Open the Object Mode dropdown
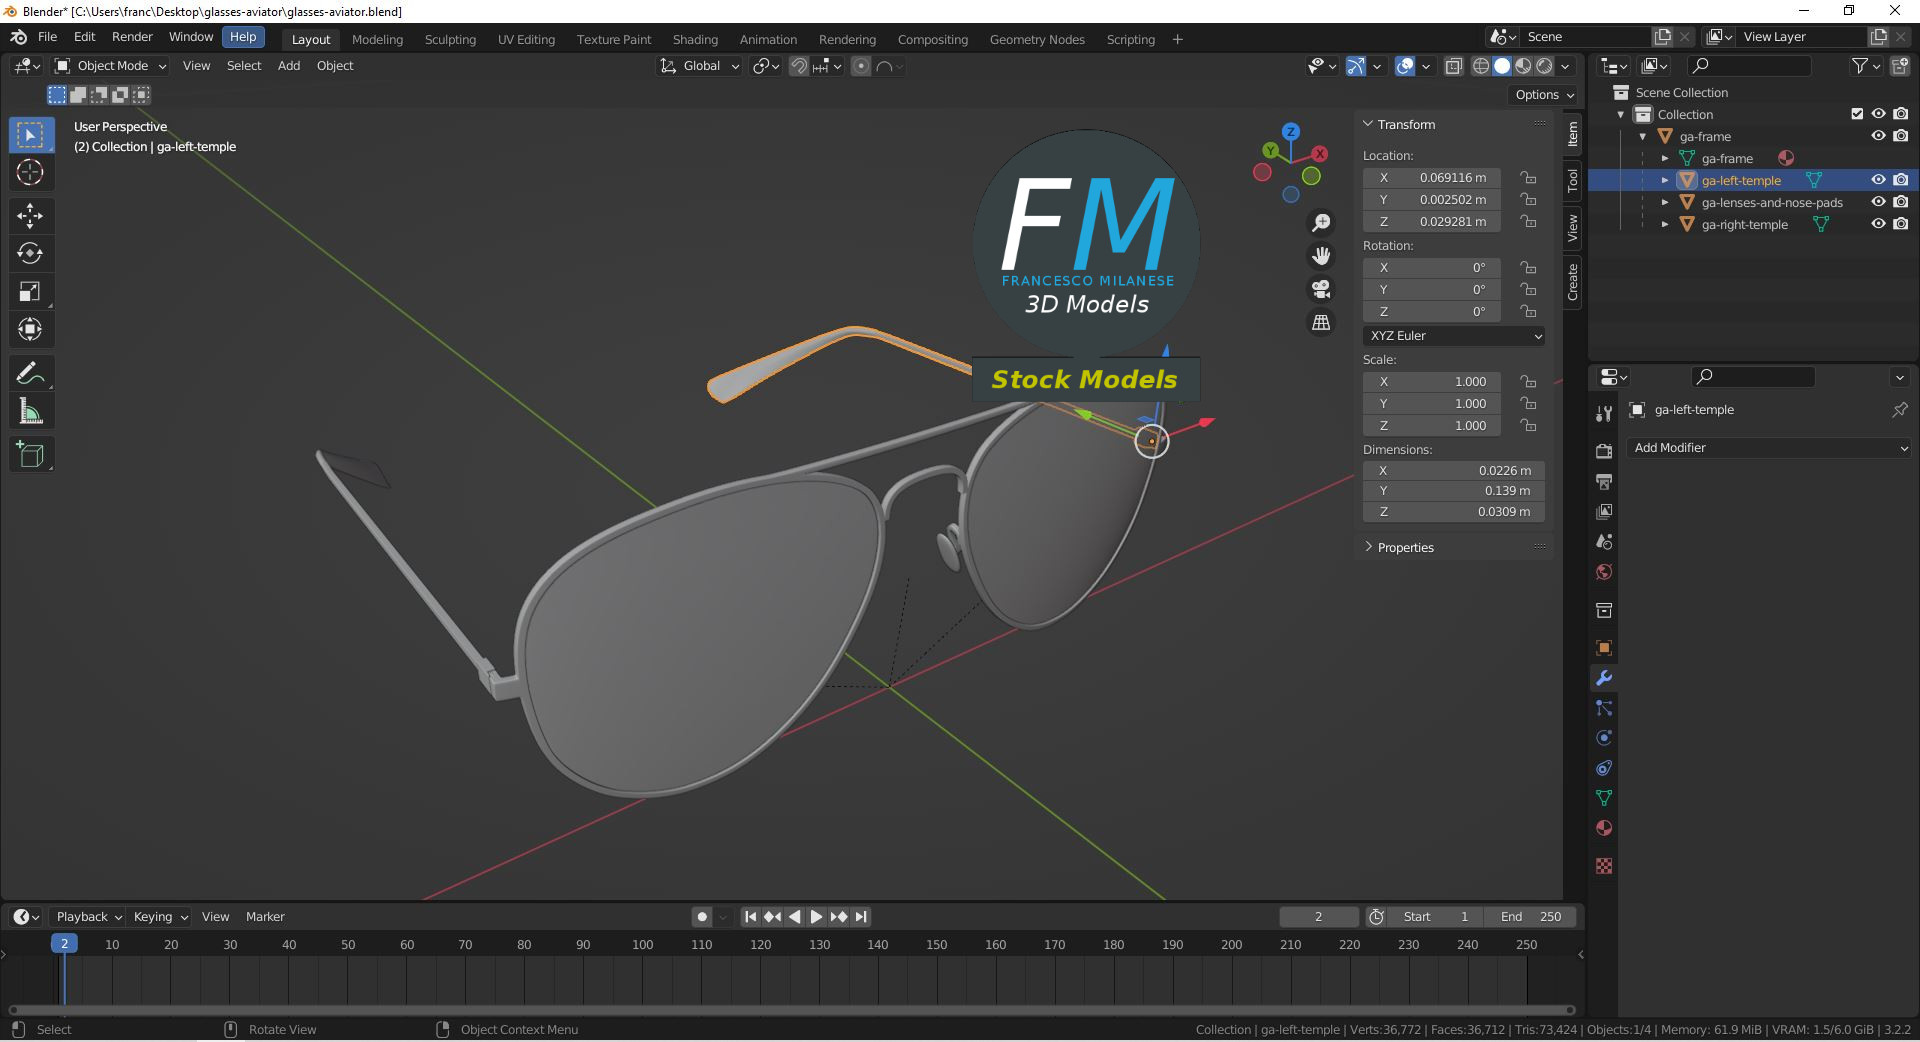The width and height of the screenshot is (1920, 1042). (x=111, y=66)
